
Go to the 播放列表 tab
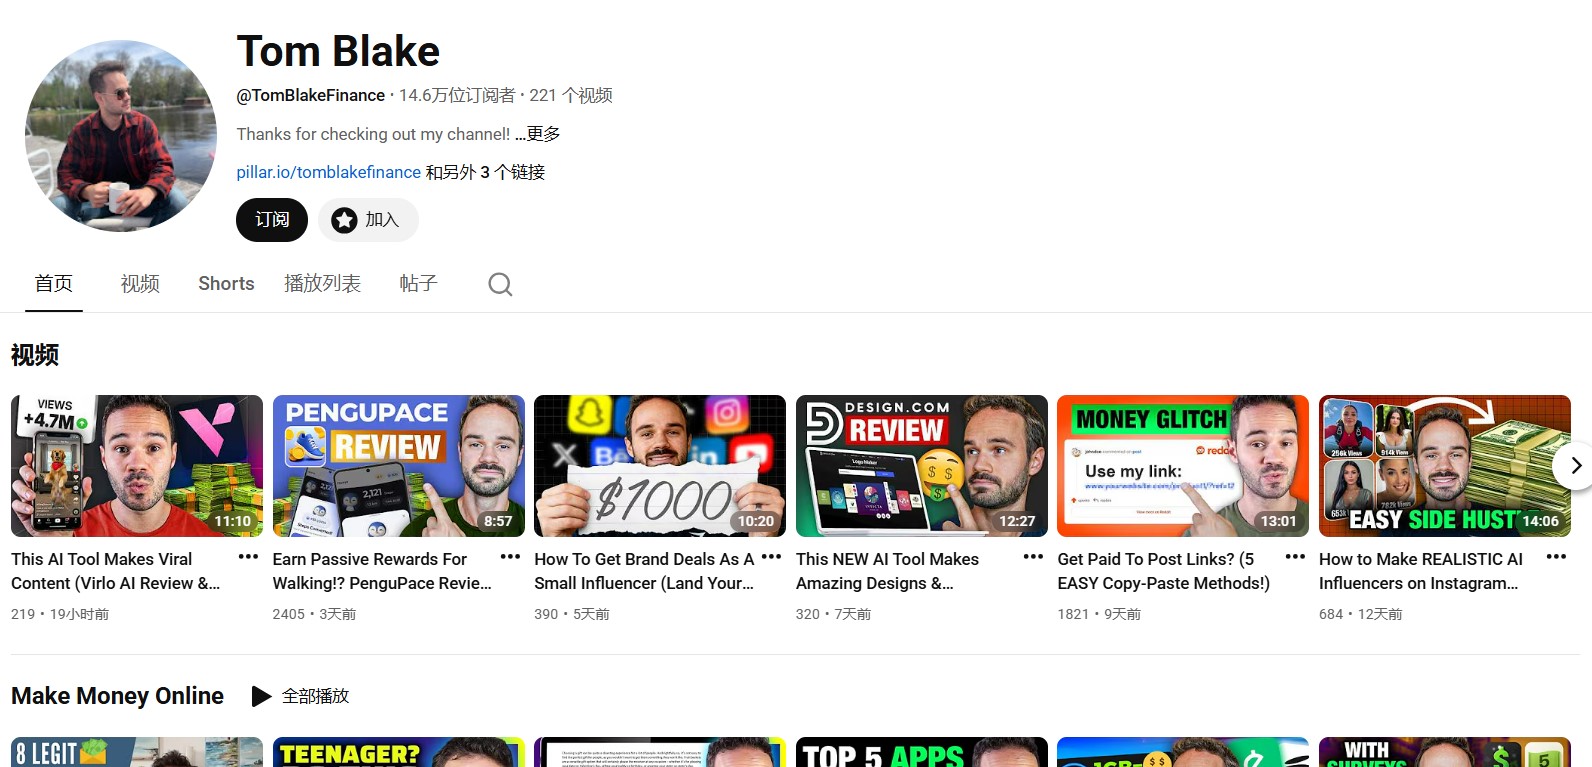(322, 284)
